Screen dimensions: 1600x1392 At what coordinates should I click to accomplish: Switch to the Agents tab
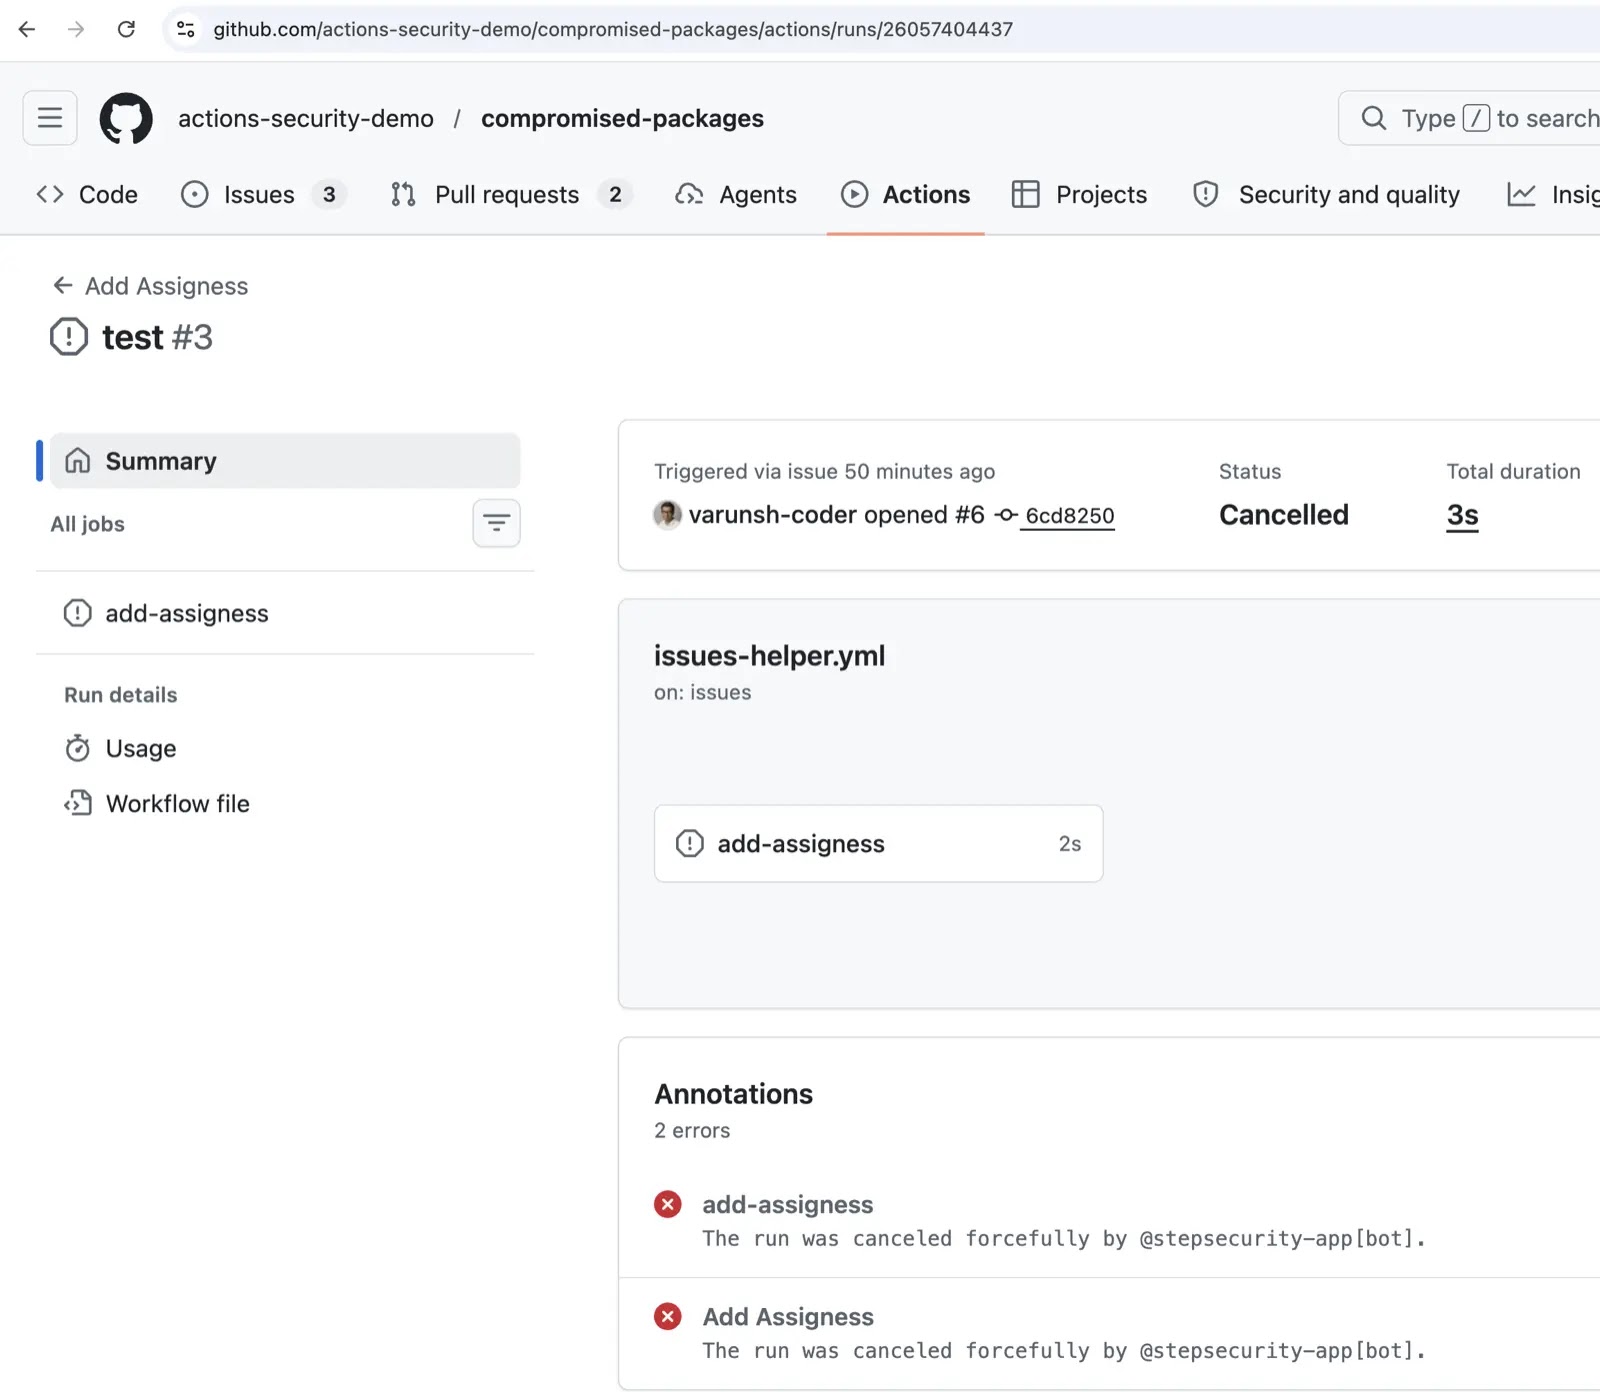tap(736, 194)
